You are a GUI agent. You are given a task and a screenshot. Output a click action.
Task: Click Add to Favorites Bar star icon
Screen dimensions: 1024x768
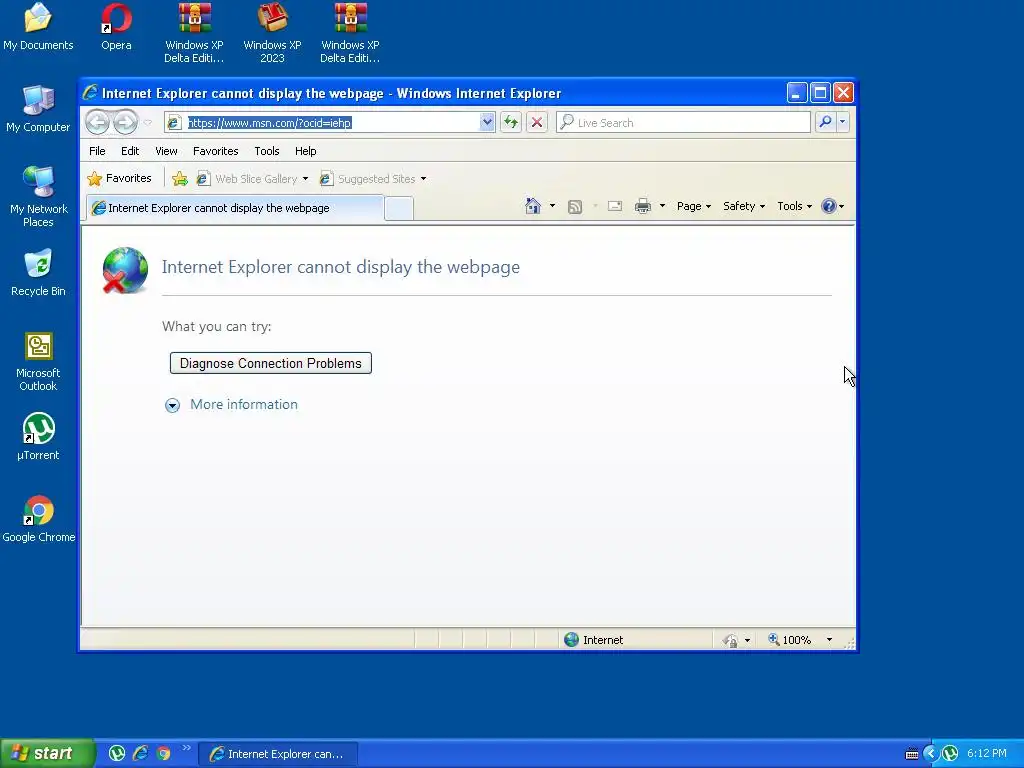180,178
